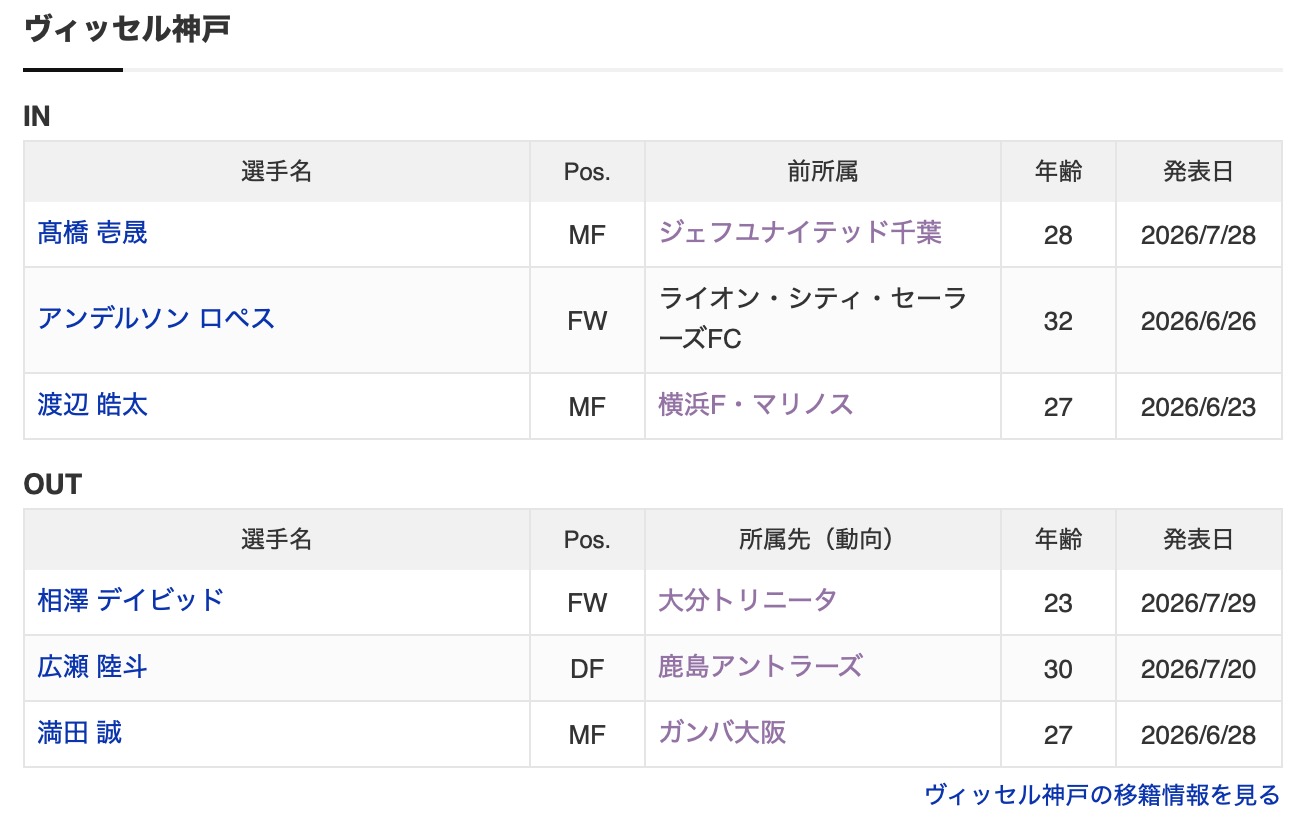
Task: Visit ジェフユナイテッド千葉 team link
Action: pos(800,233)
